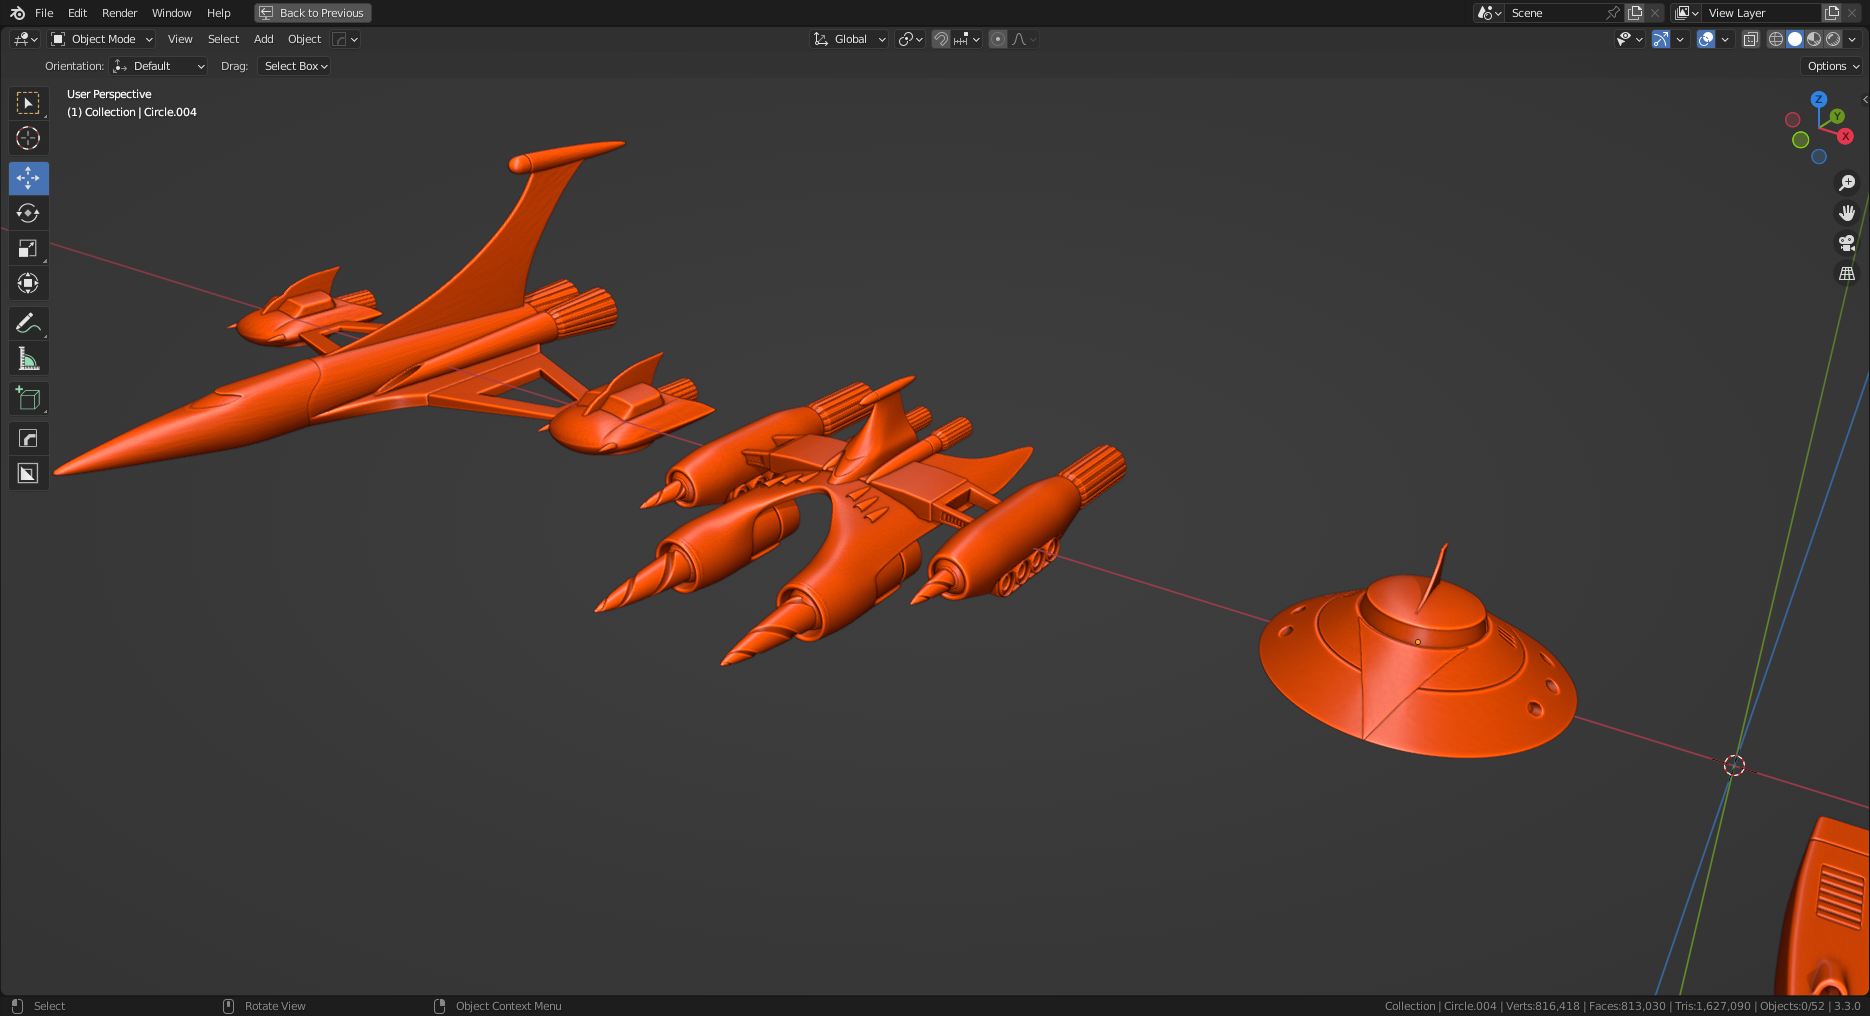Image resolution: width=1870 pixels, height=1016 pixels.
Task: Open the Edit menu
Action: tap(77, 13)
